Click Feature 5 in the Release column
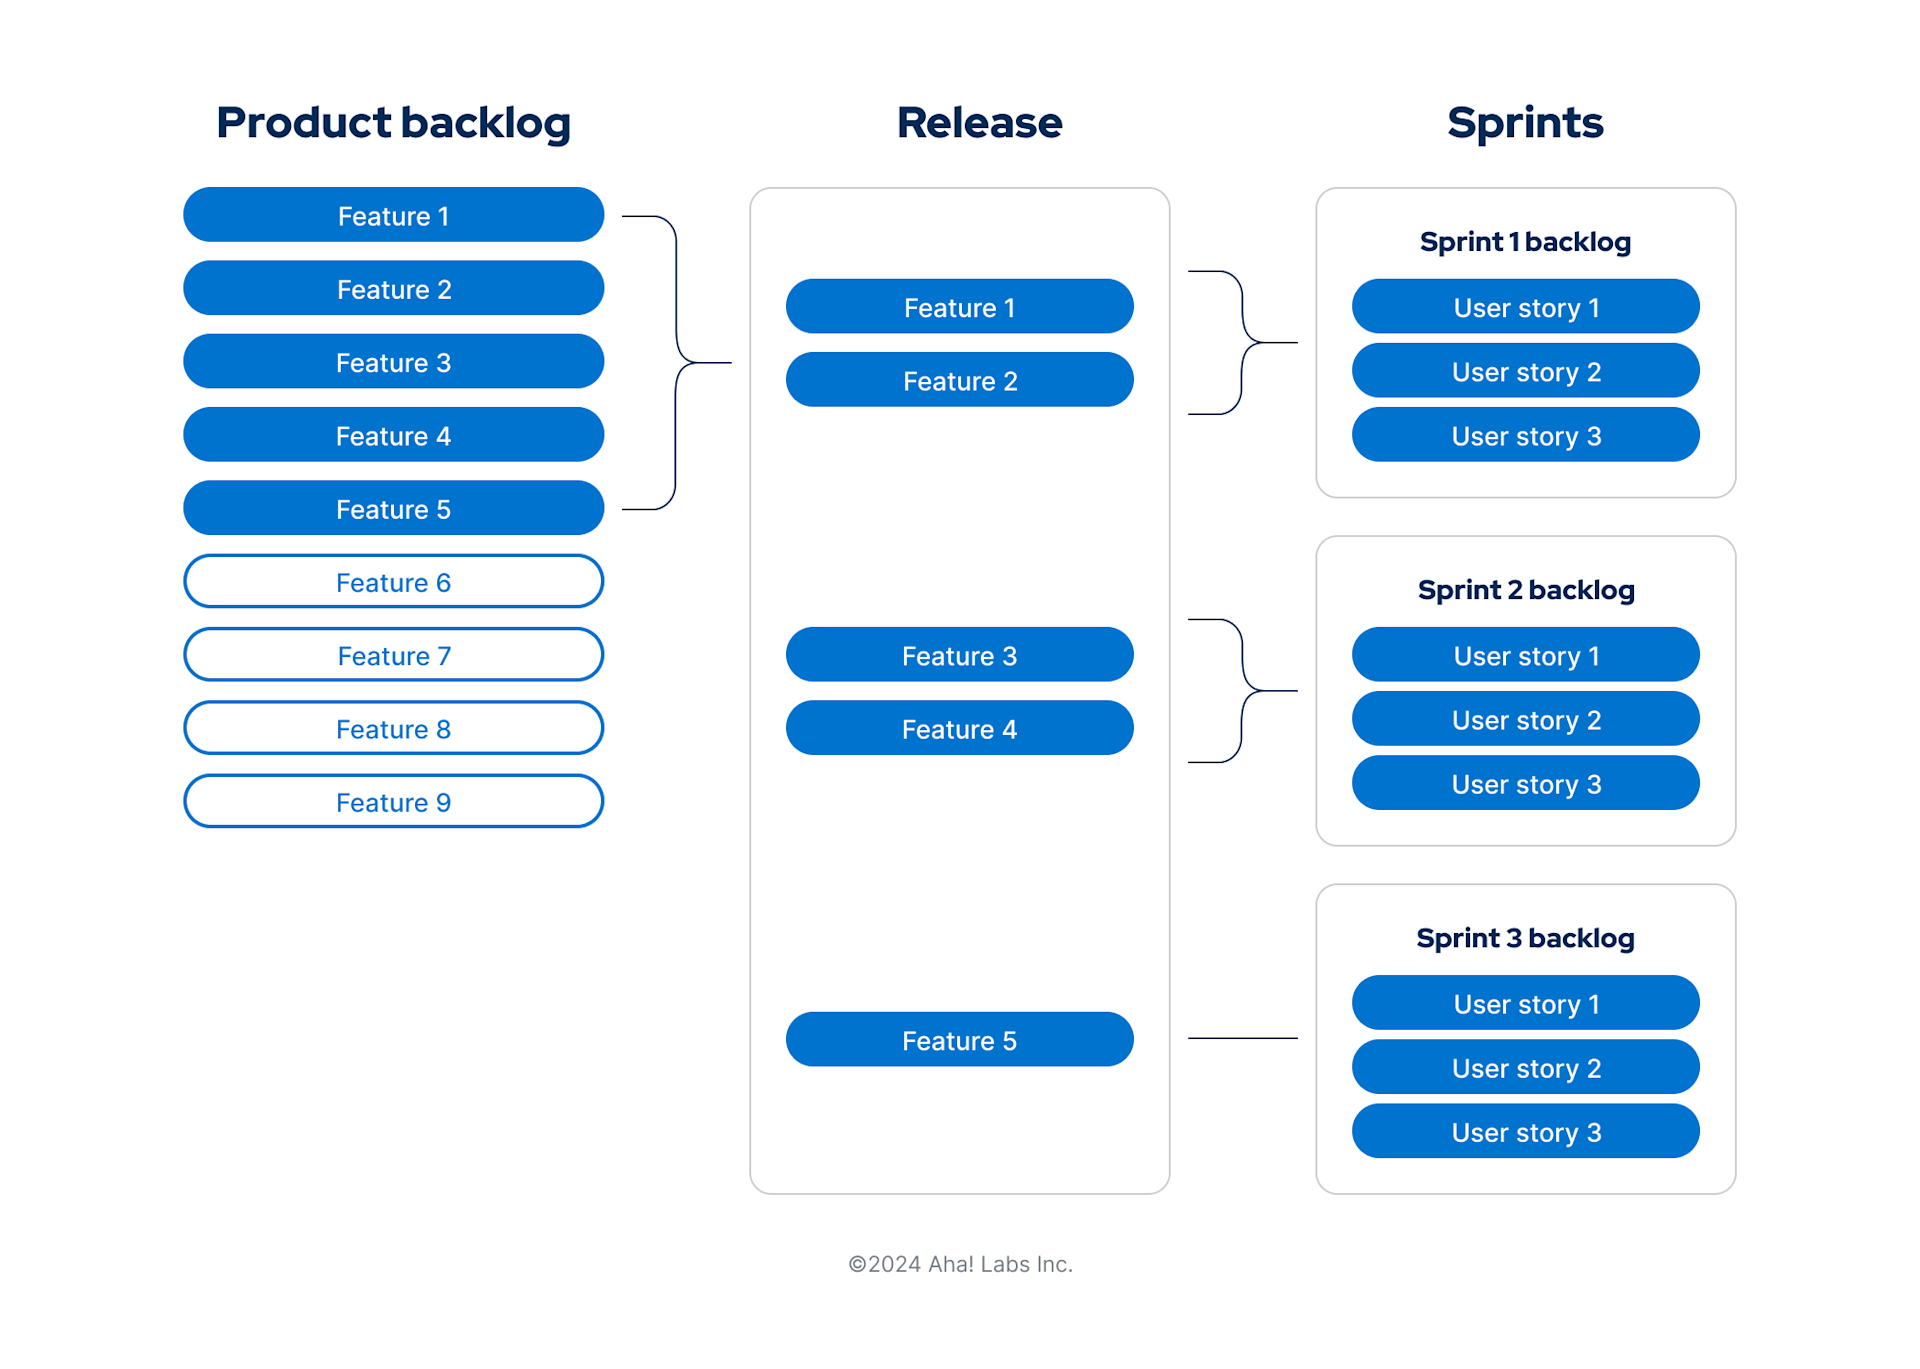The height and width of the screenshot is (1369, 1920). (x=959, y=1040)
